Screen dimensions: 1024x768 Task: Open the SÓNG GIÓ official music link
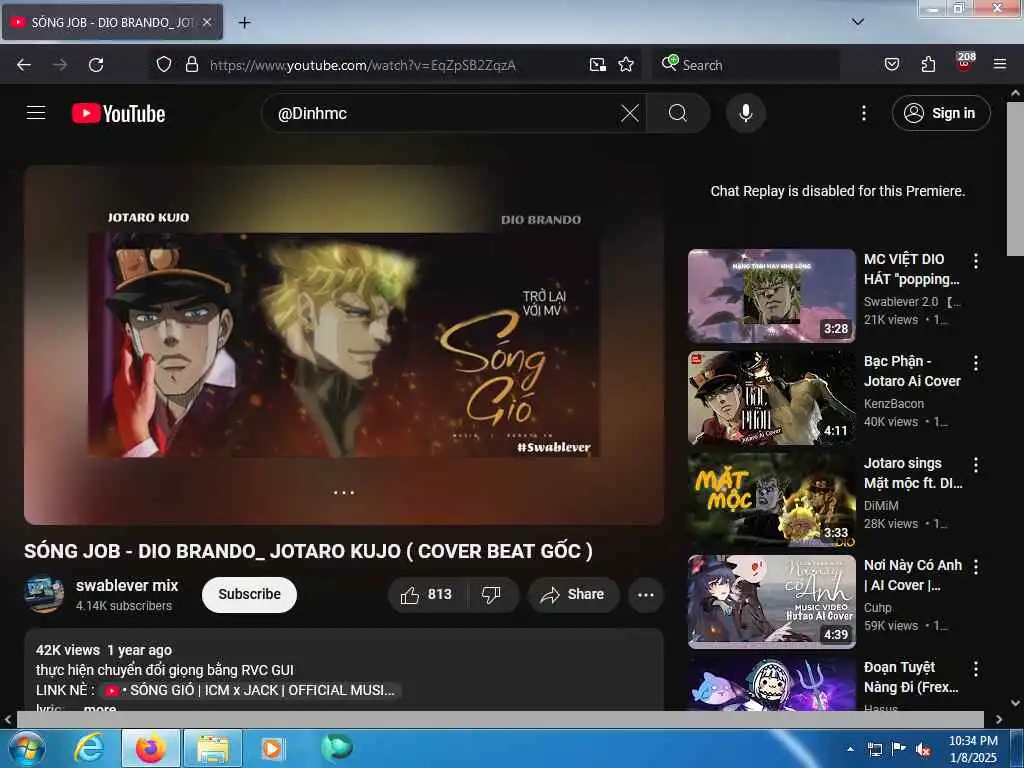click(x=249, y=690)
